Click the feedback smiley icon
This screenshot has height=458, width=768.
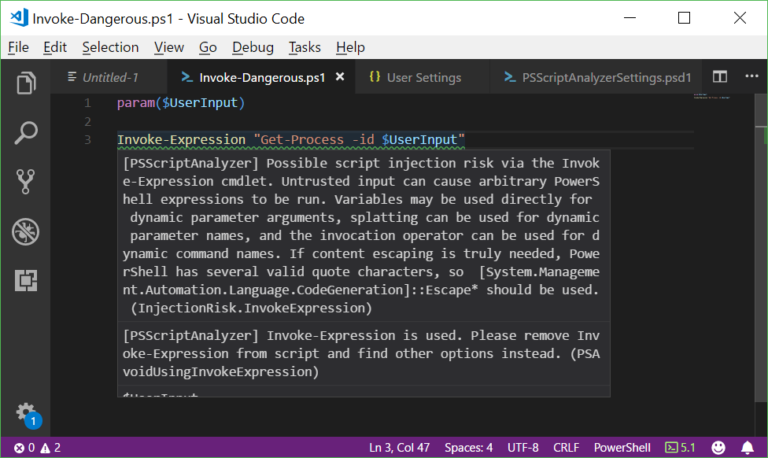coord(718,447)
